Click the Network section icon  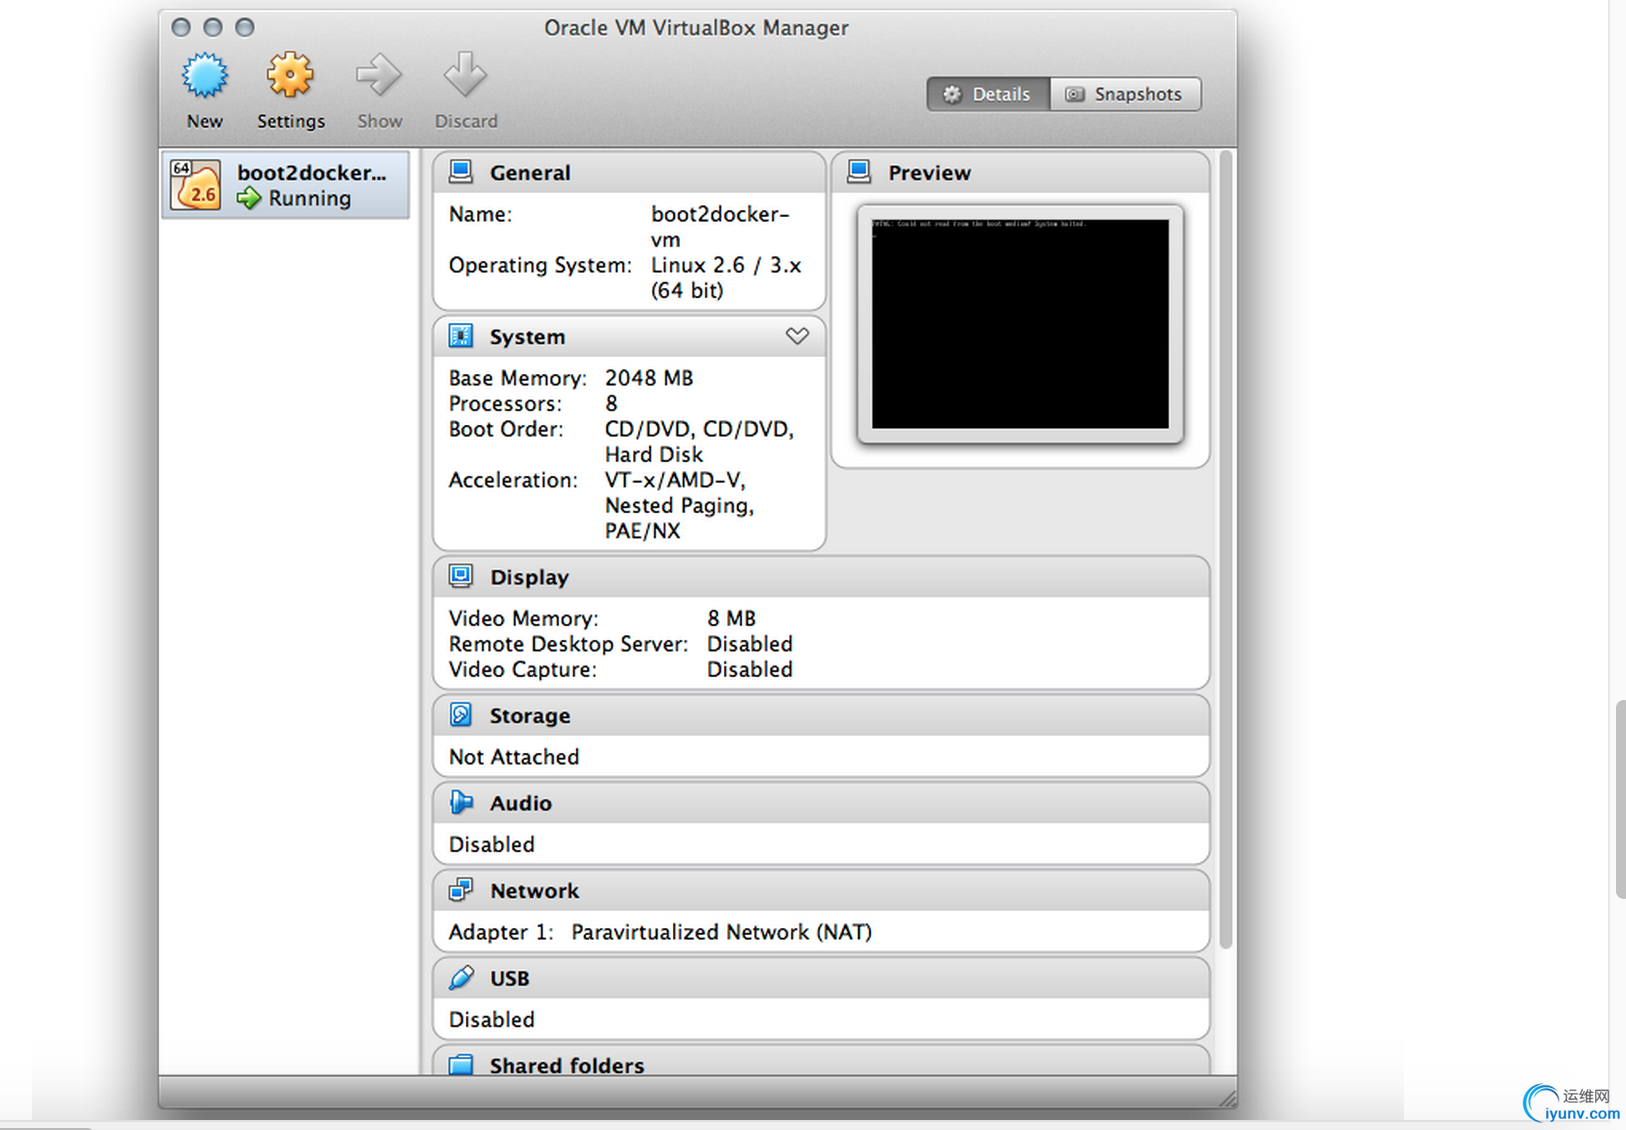coord(461,890)
